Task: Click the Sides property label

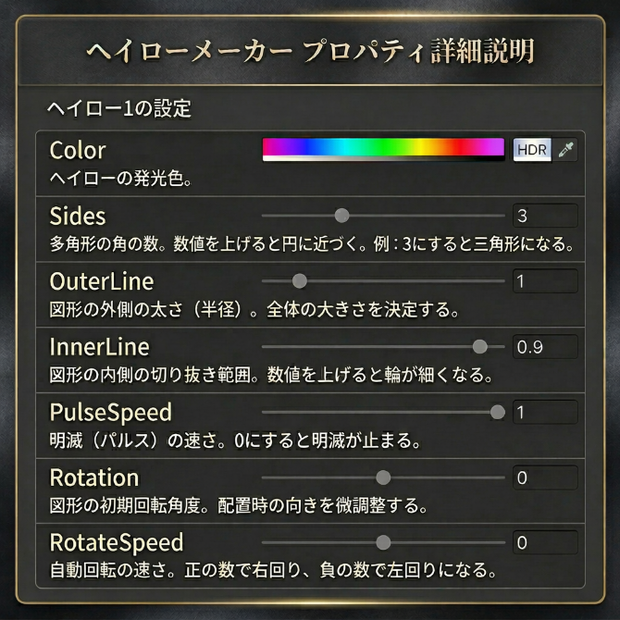Action: coord(78,216)
